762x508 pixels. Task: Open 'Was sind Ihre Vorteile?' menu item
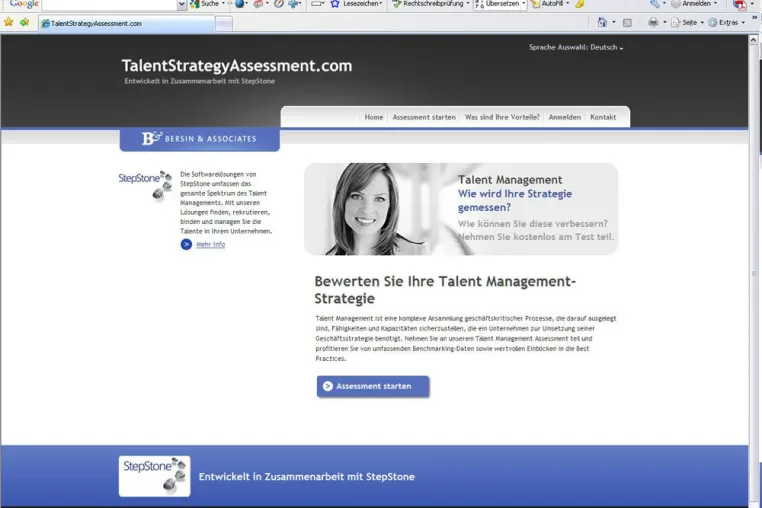(x=502, y=117)
